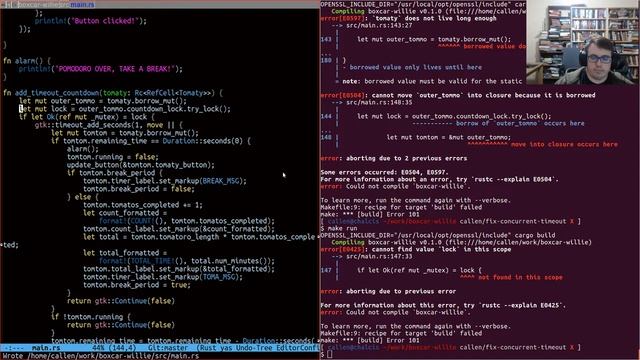This screenshot has width=640, height=360.
Task: Click error[E0425] cannot find value 'lock' in terminal
Action: coord(416,249)
